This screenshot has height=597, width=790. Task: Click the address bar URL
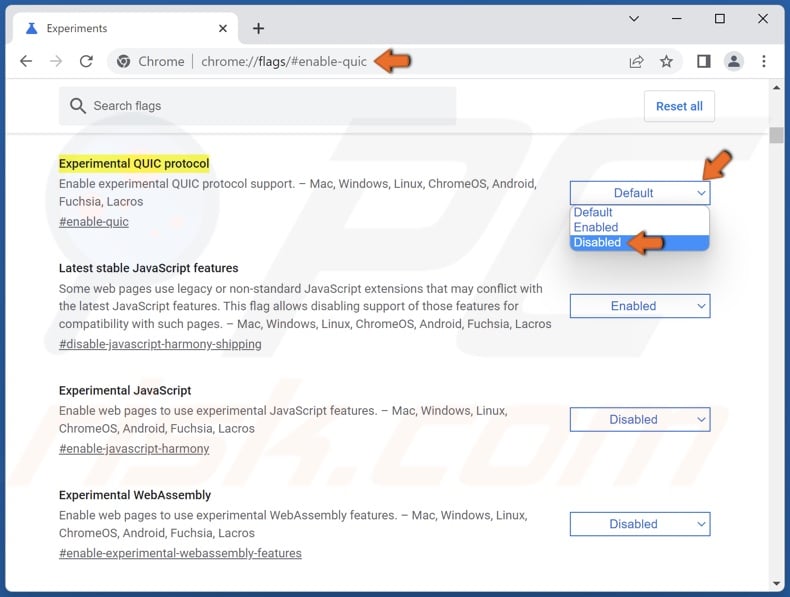tap(284, 61)
